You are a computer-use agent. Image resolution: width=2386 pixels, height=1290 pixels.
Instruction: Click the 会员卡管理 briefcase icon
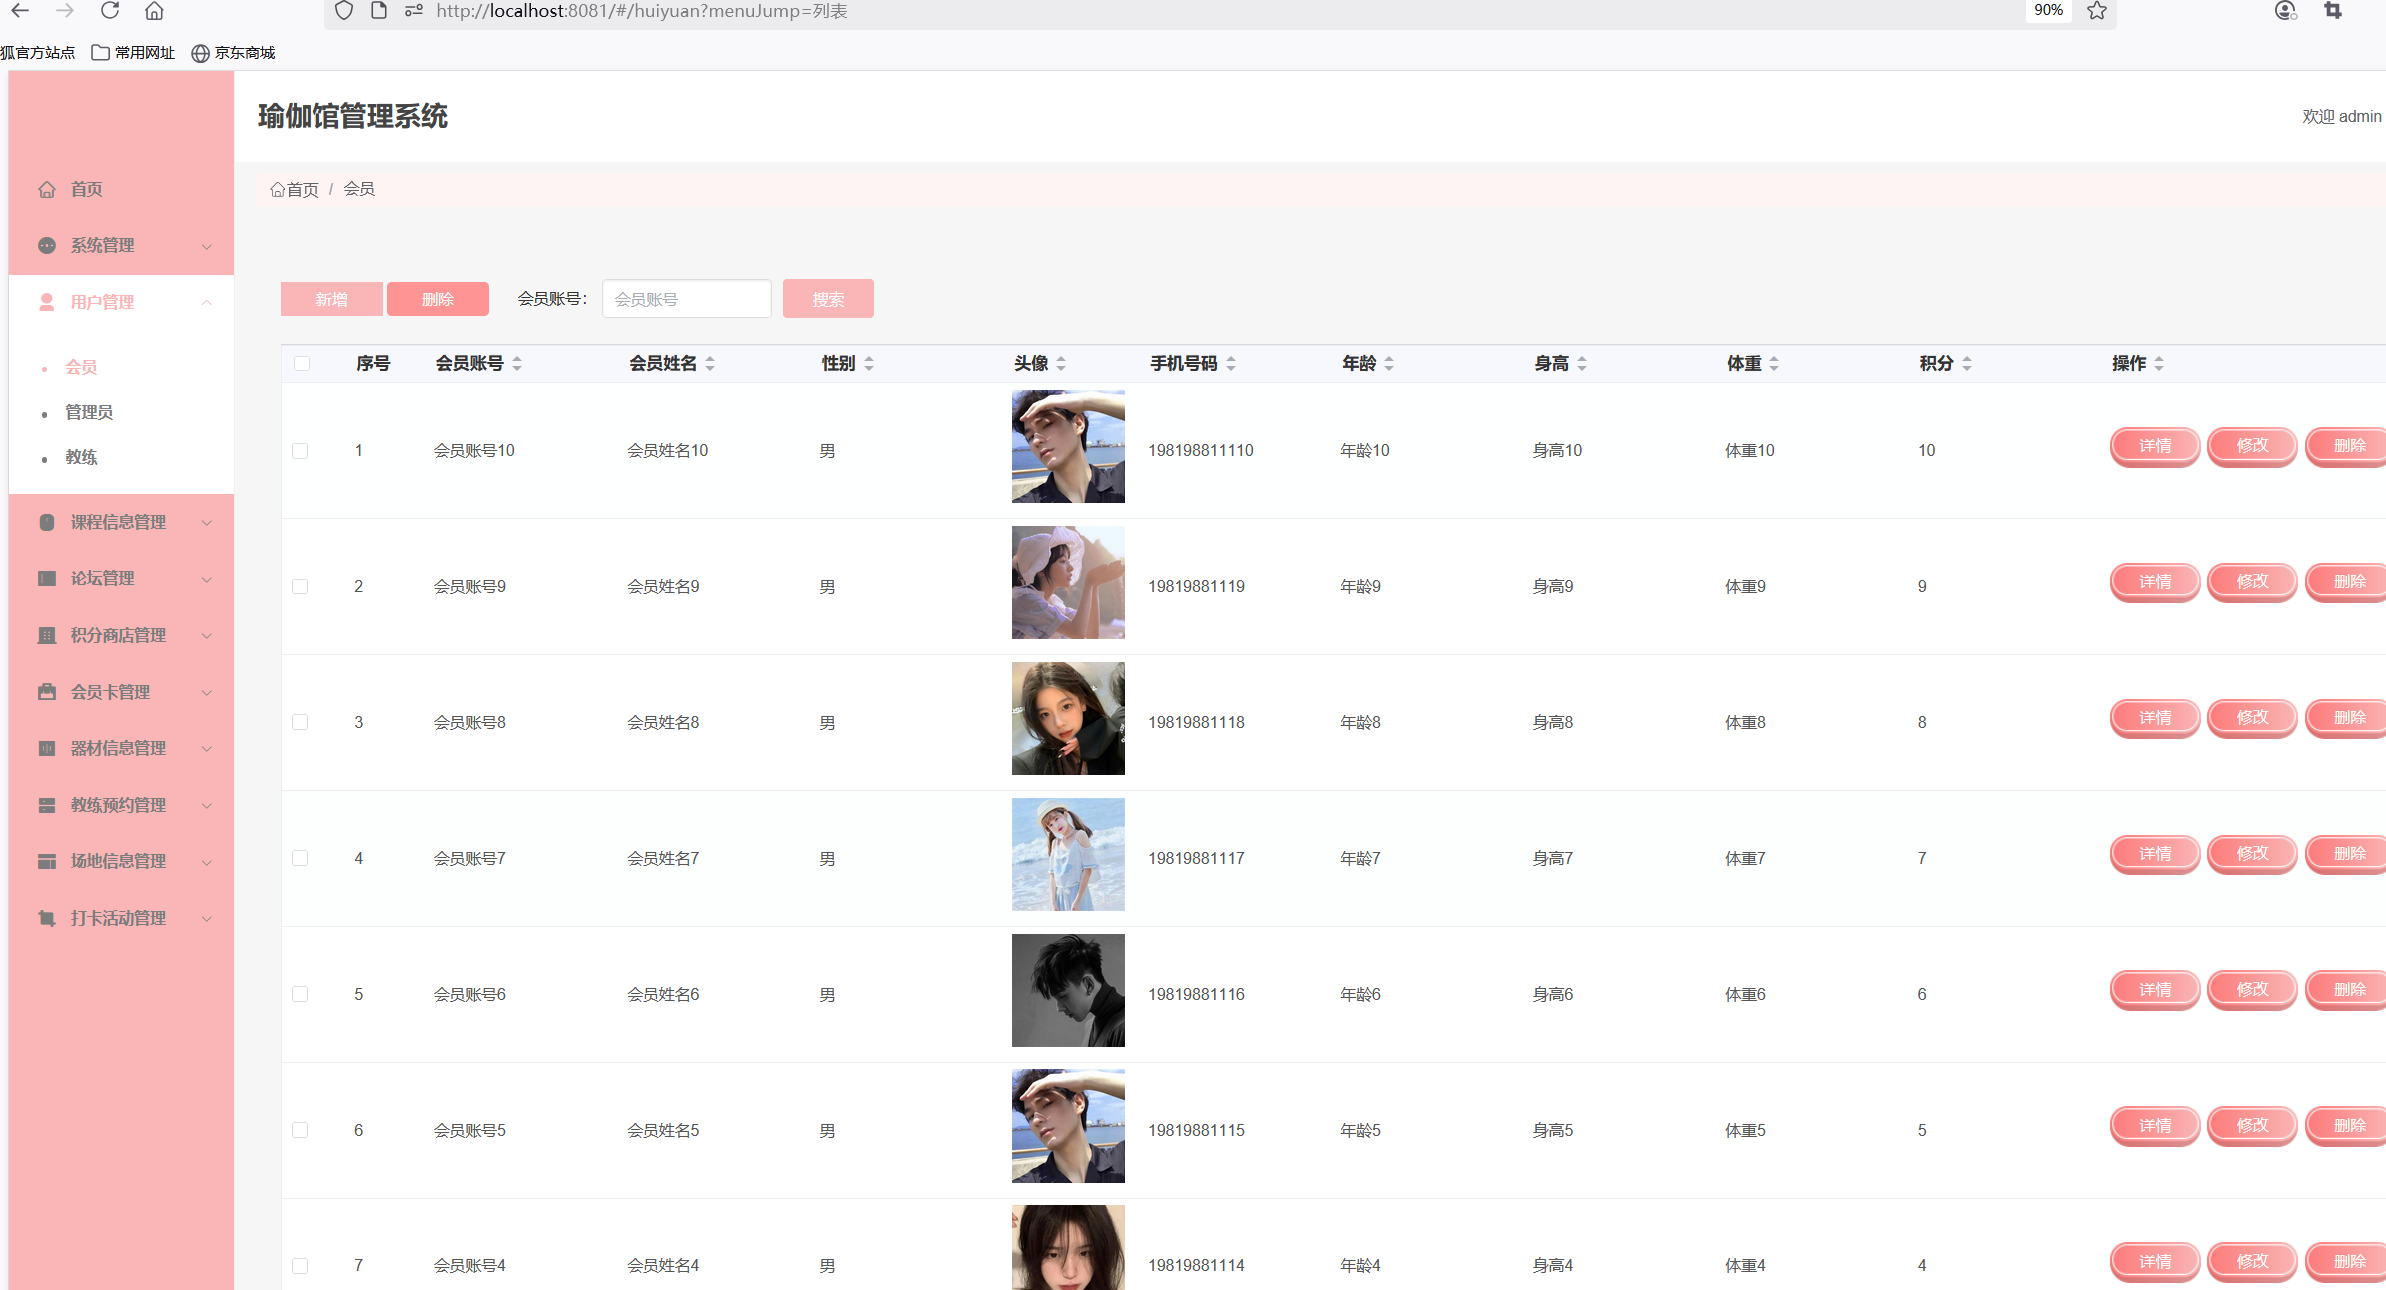pos(47,692)
